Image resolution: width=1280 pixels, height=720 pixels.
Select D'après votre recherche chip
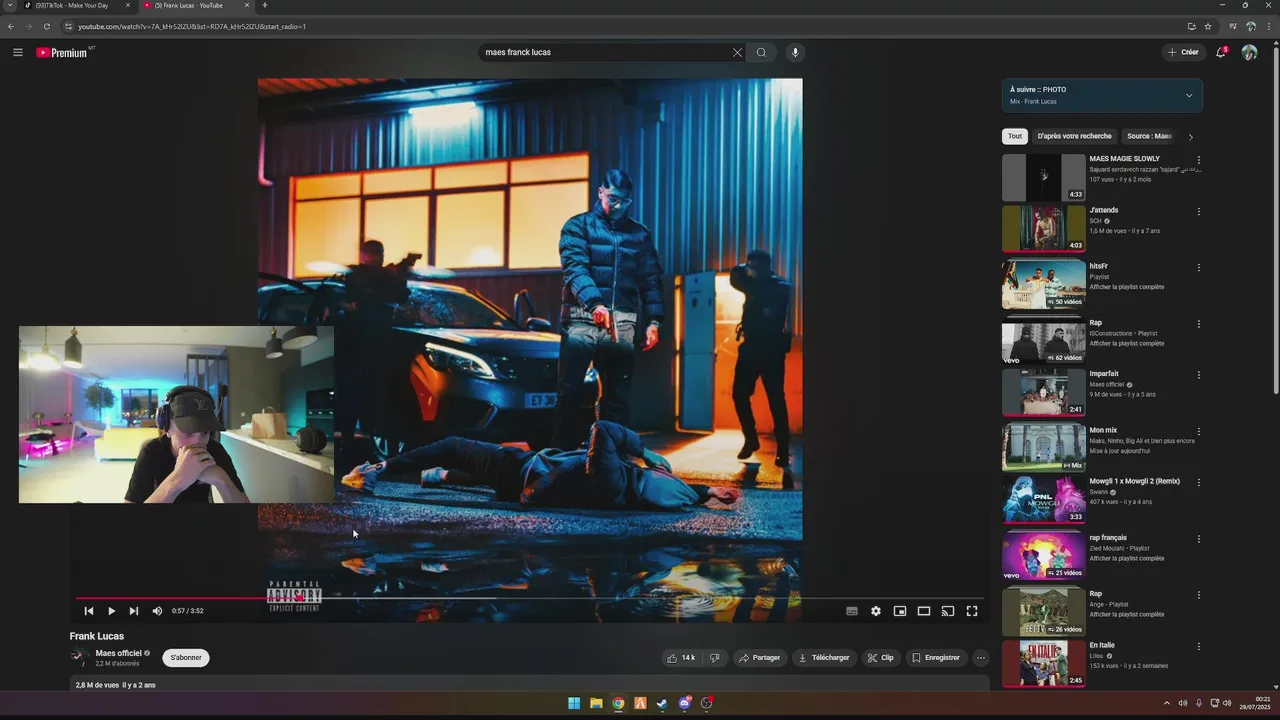[x=1074, y=136]
